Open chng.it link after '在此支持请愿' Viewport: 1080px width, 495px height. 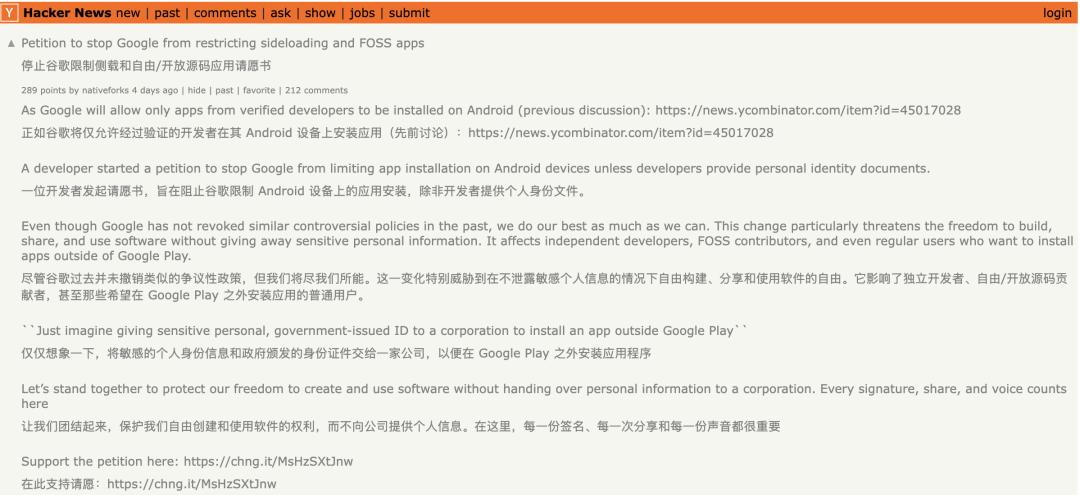point(191,484)
